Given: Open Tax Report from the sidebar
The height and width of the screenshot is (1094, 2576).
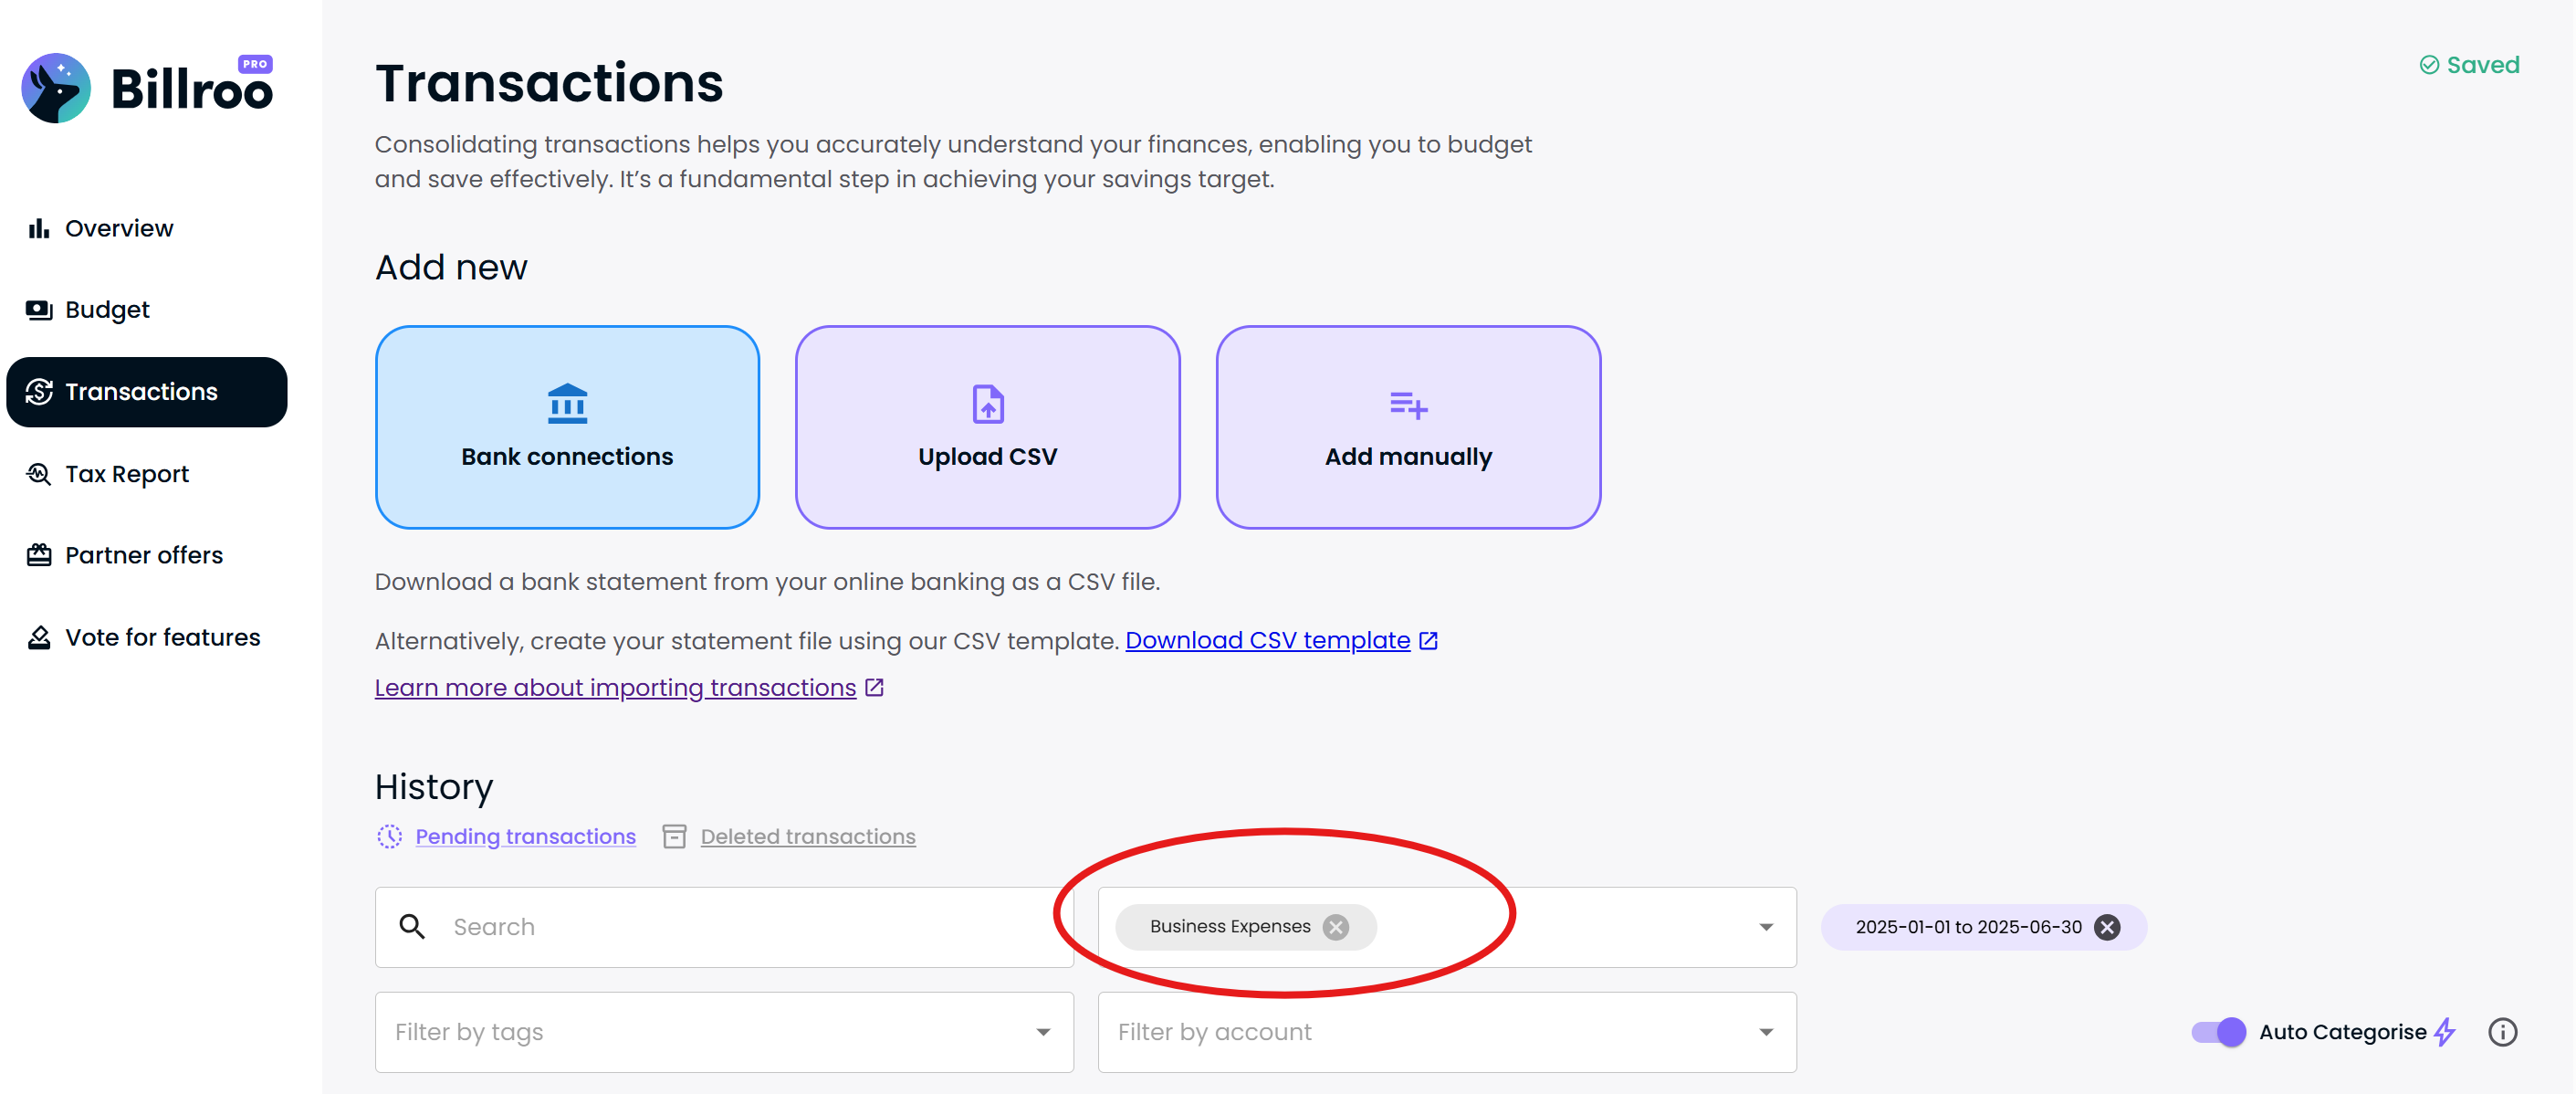Looking at the screenshot, I should tap(147, 474).
